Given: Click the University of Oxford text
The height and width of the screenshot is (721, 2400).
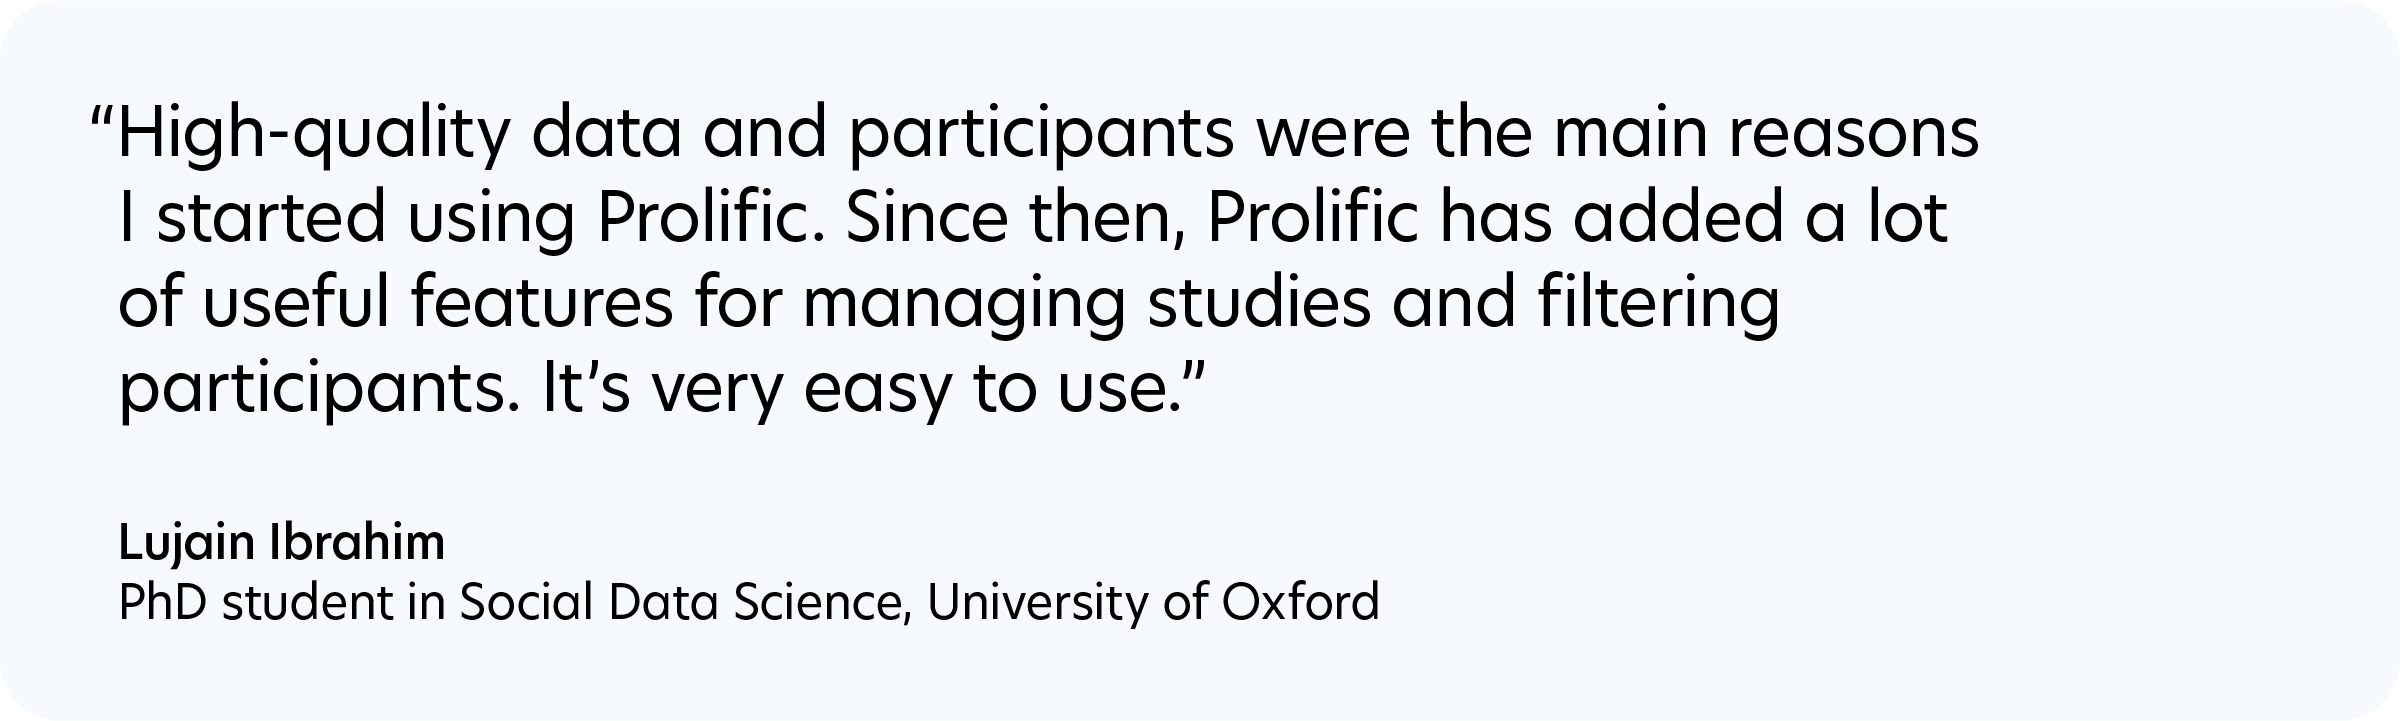Looking at the screenshot, I should tap(1153, 603).
